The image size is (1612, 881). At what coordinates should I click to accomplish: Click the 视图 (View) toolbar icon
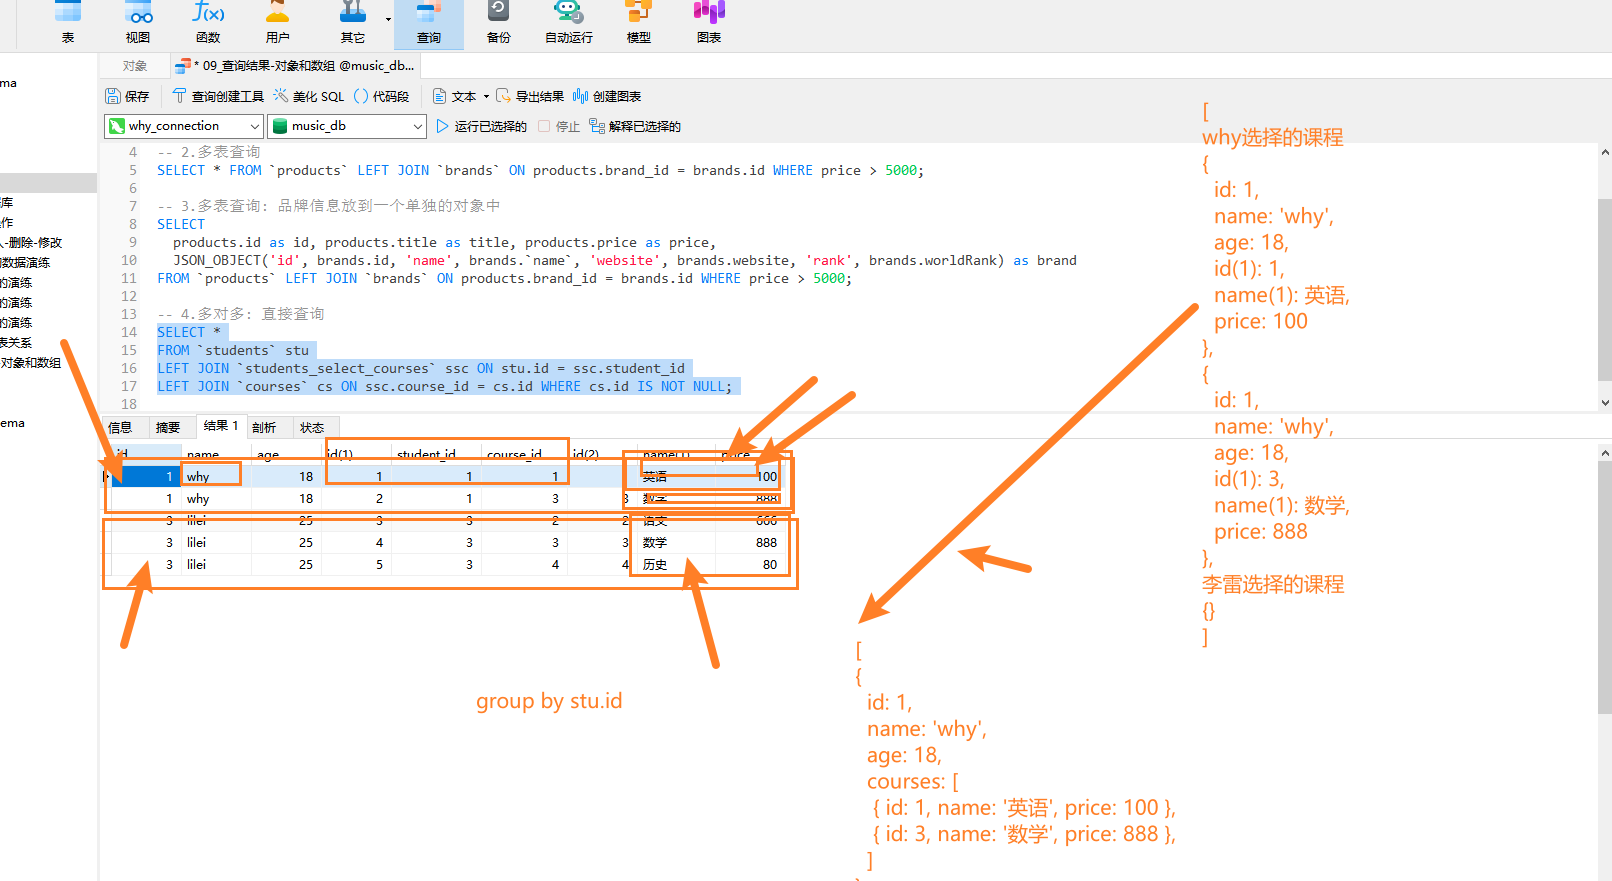coord(138,22)
